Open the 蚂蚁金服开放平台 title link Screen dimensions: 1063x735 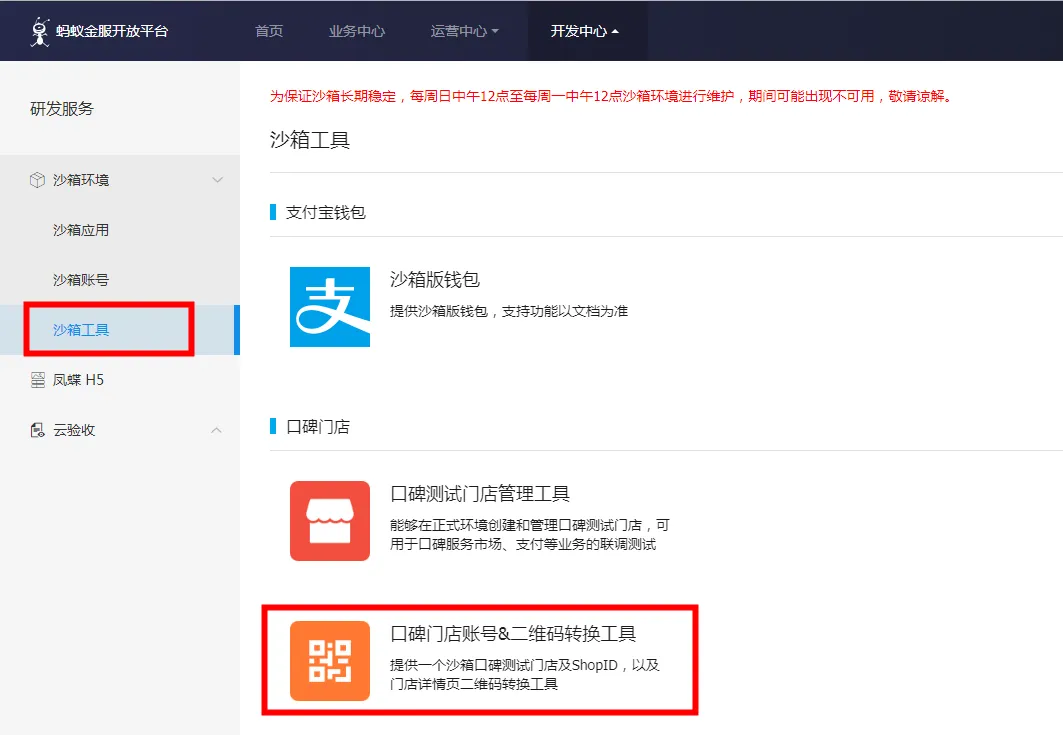pyautogui.click(x=112, y=31)
